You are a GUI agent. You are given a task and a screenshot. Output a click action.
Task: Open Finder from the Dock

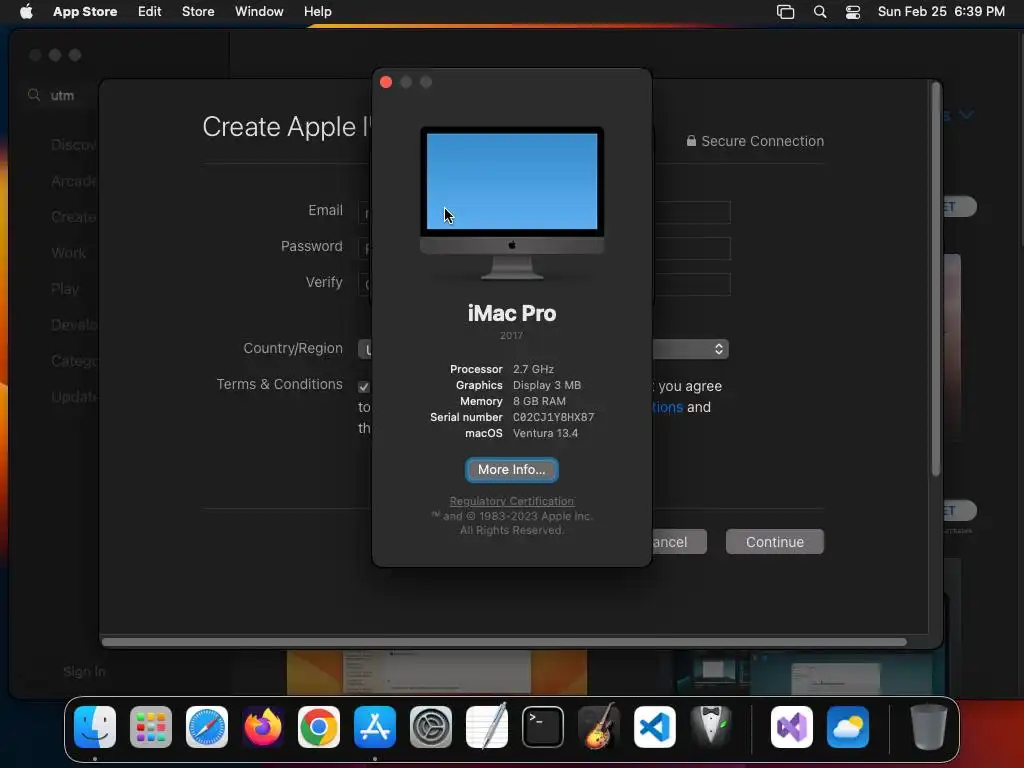[95, 727]
